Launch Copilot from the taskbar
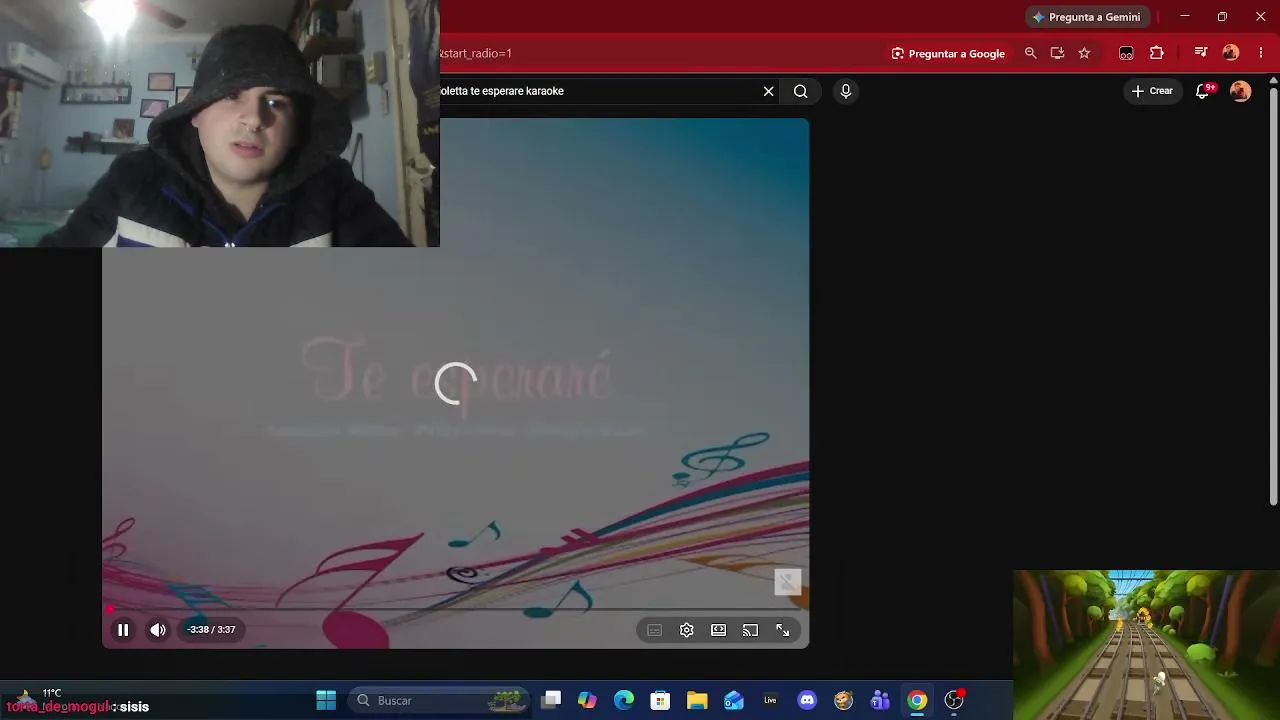Screen dimensions: 1280x720 coord(587,700)
